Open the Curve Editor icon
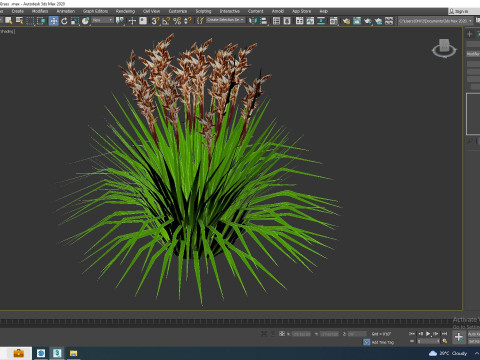 (310, 21)
